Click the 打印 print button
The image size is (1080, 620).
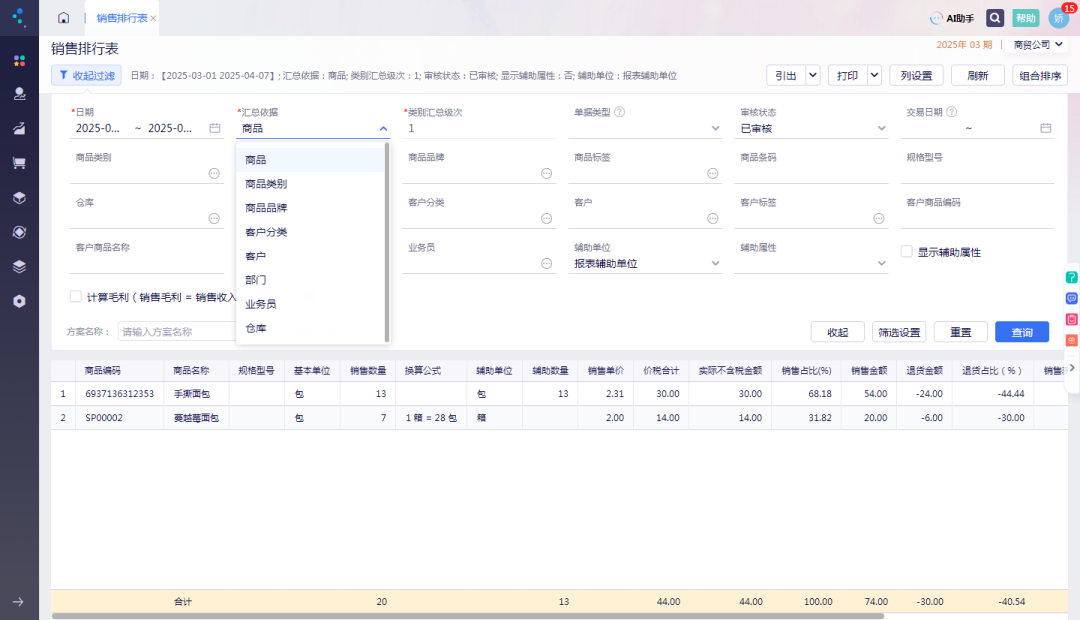(x=847, y=75)
